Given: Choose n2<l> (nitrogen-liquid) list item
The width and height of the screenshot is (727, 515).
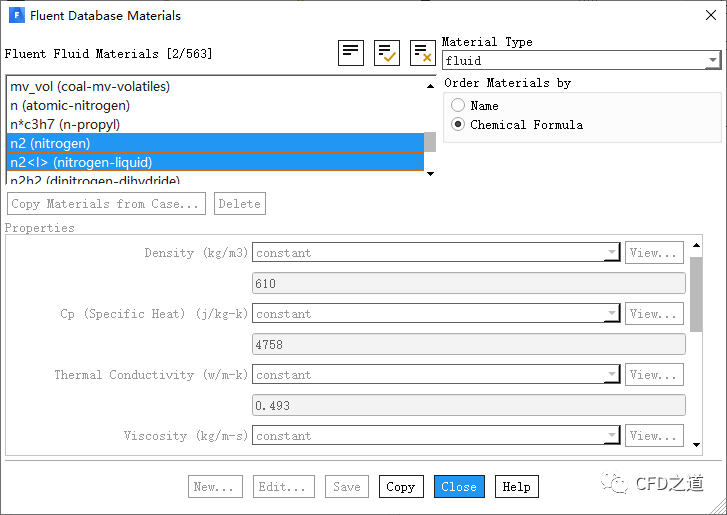Looking at the screenshot, I should (80, 162).
